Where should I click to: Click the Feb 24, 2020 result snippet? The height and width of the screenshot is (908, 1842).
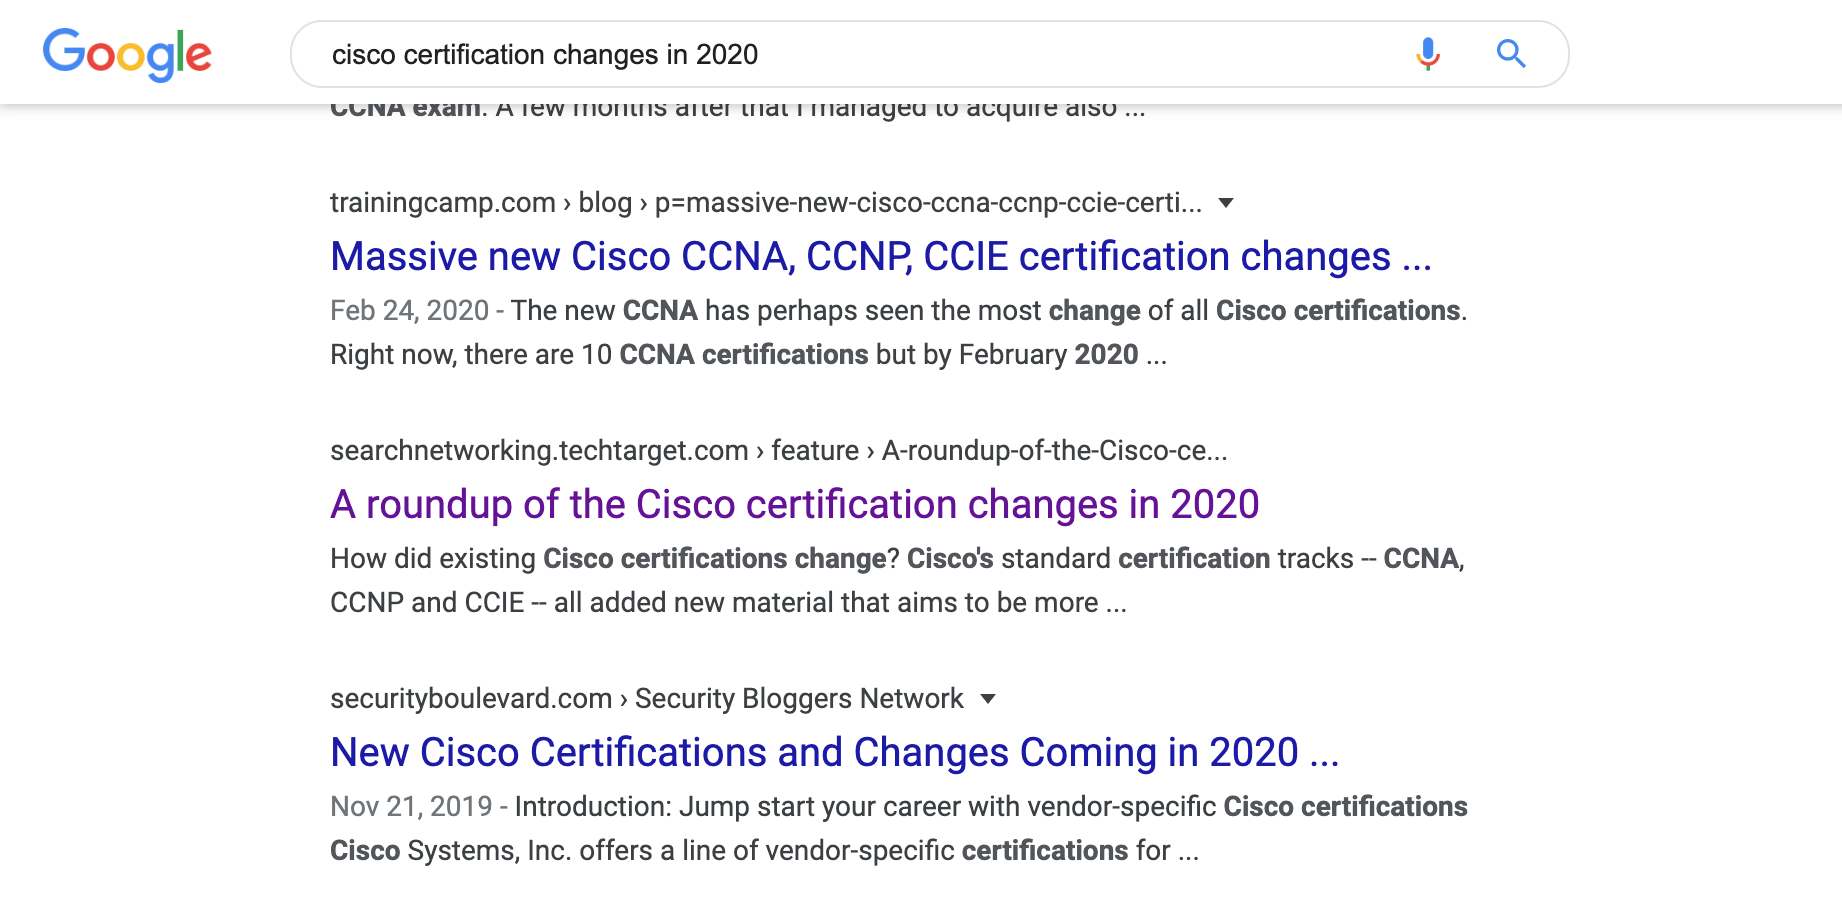899,333
